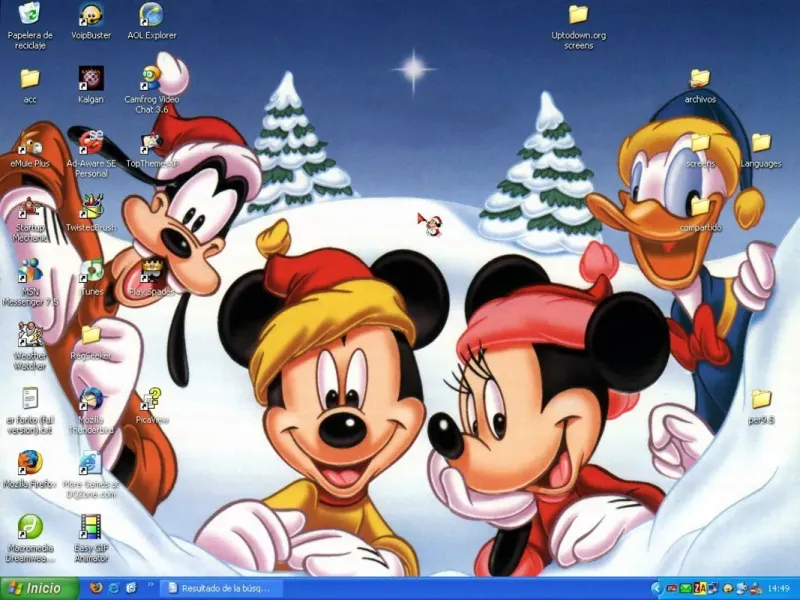Launch VoipBuster from the desktop
Image resolution: width=800 pixels, height=600 pixels.
(x=91, y=21)
